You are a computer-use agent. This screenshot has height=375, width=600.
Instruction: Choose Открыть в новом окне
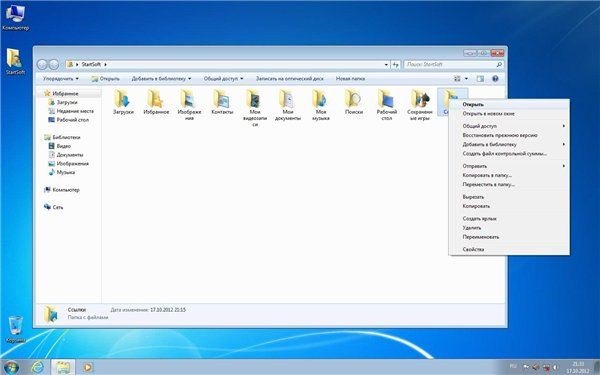point(509,114)
